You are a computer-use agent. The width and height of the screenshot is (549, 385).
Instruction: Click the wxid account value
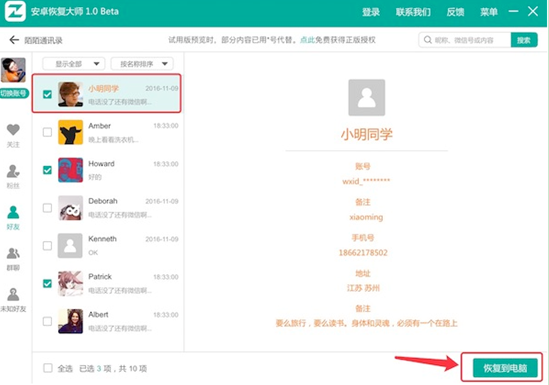pyautogui.click(x=366, y=181)
